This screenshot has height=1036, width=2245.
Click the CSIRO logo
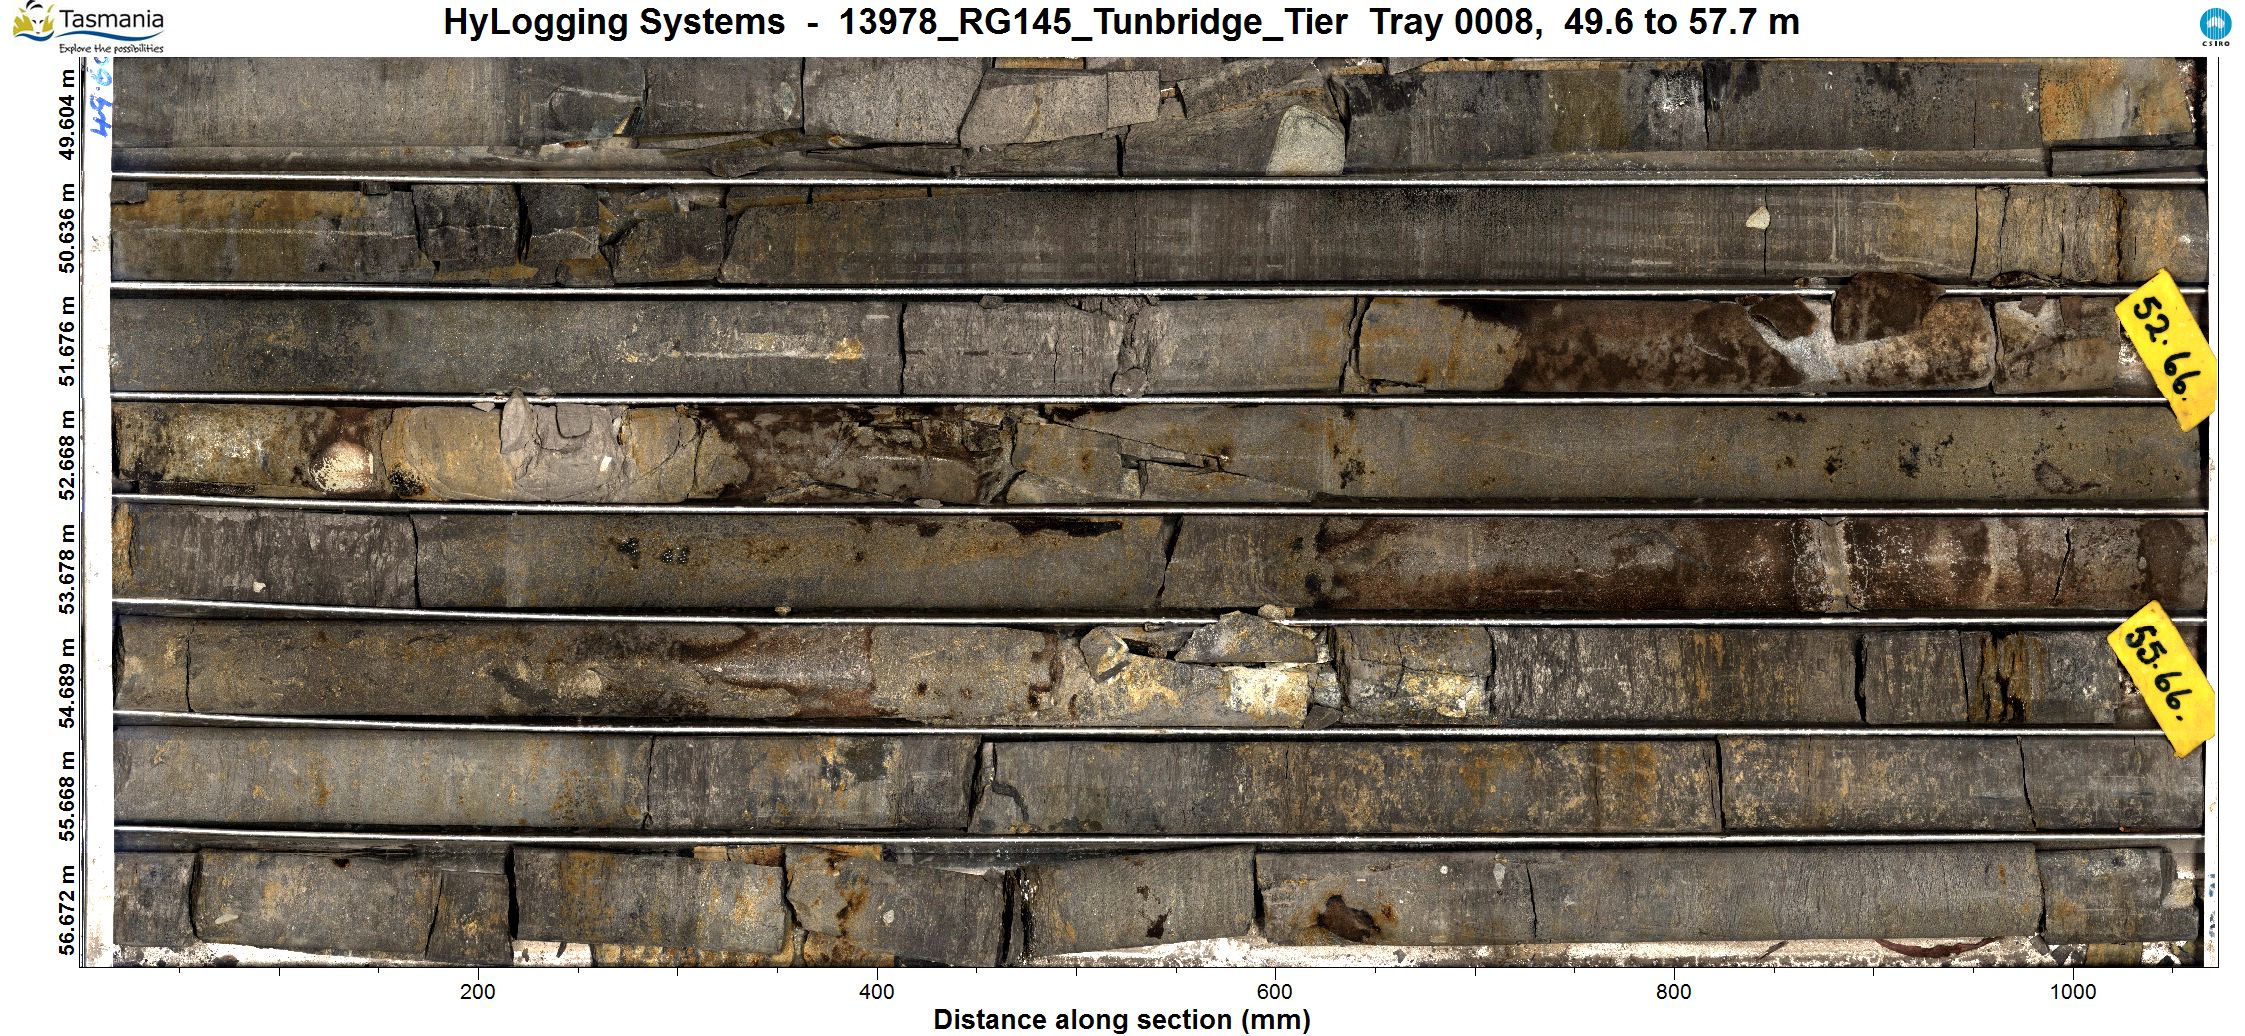pos(2213,27)
